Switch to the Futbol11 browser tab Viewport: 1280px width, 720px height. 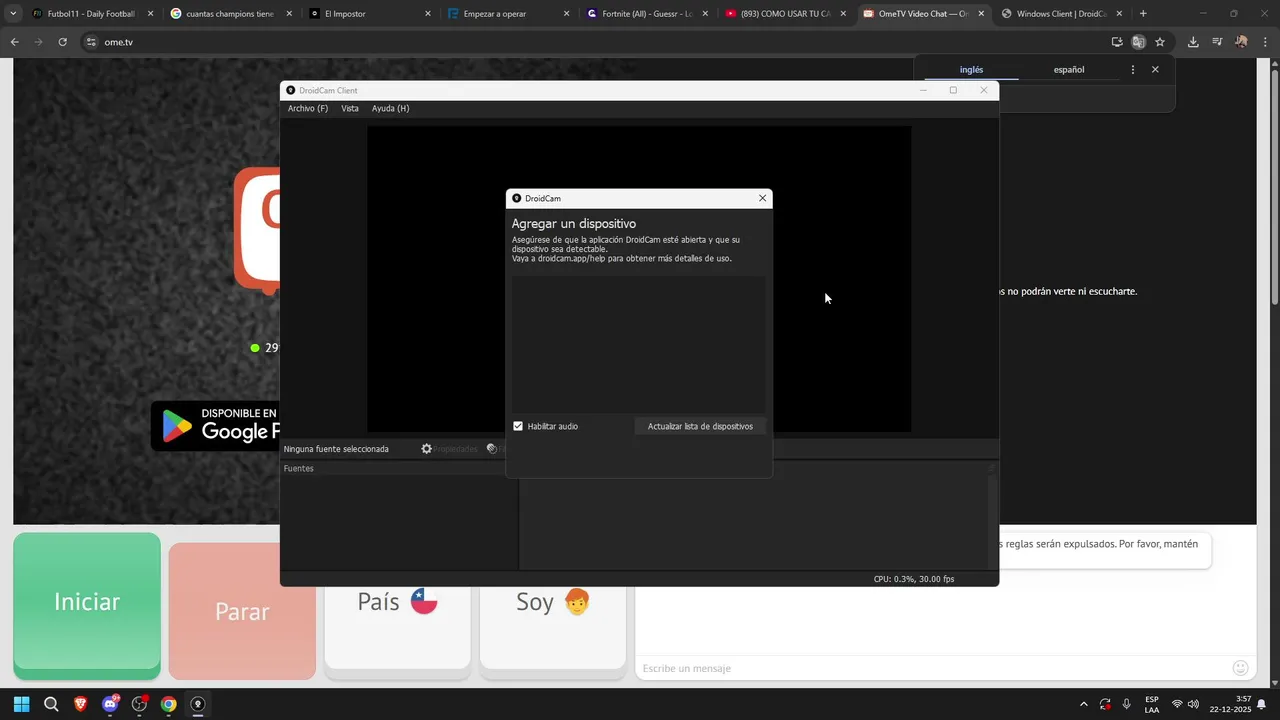coord(90,14)
